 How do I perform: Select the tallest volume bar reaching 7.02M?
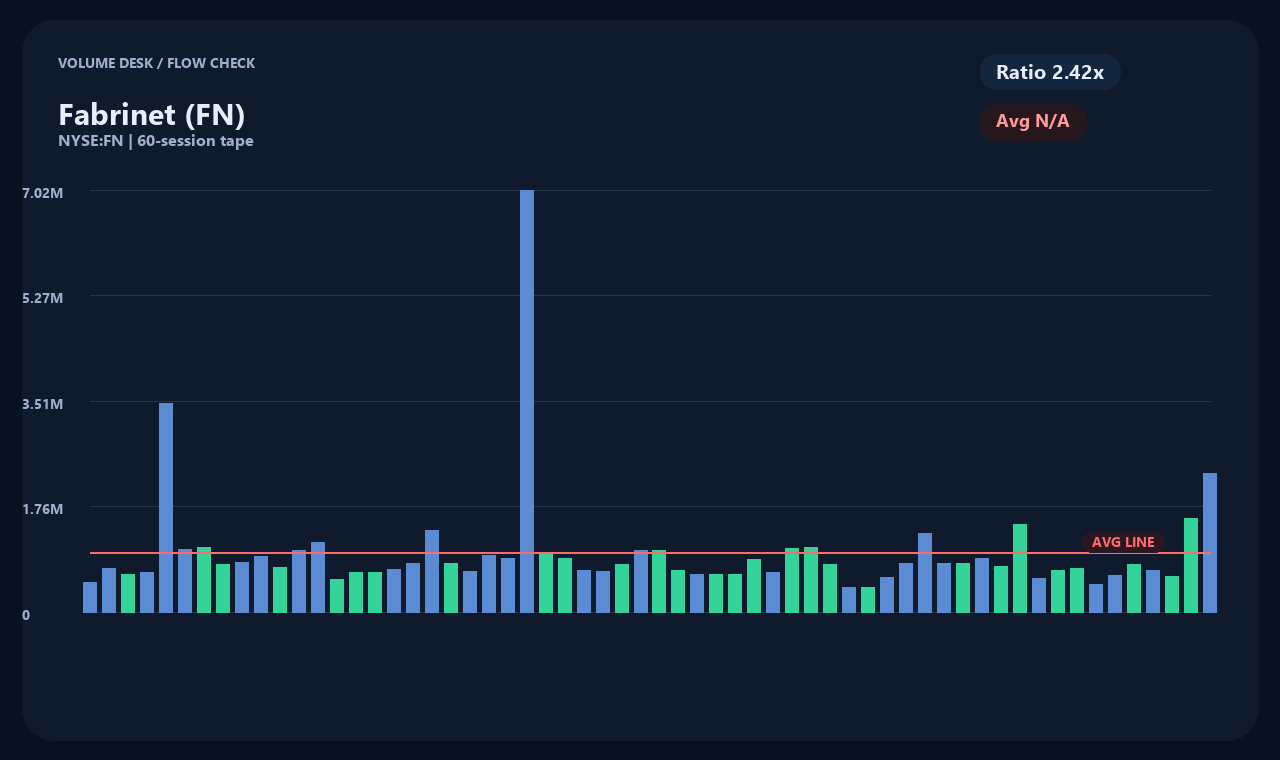(527, 401)
